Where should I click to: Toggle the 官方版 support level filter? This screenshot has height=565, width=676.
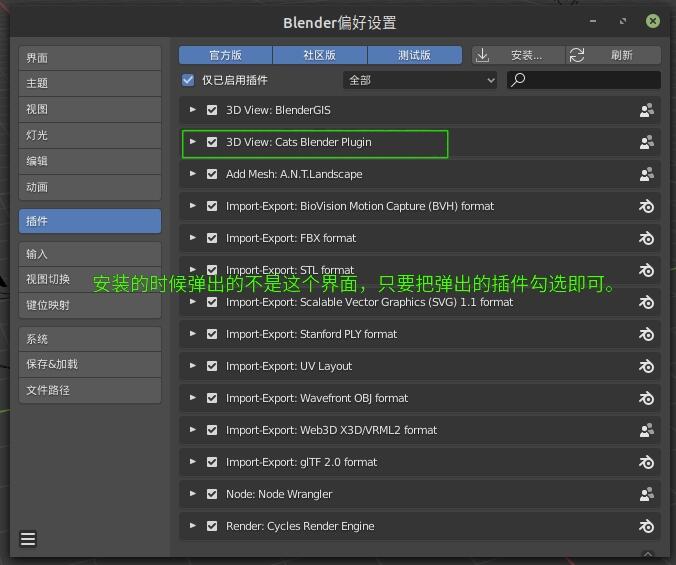[x=225, y=55]
